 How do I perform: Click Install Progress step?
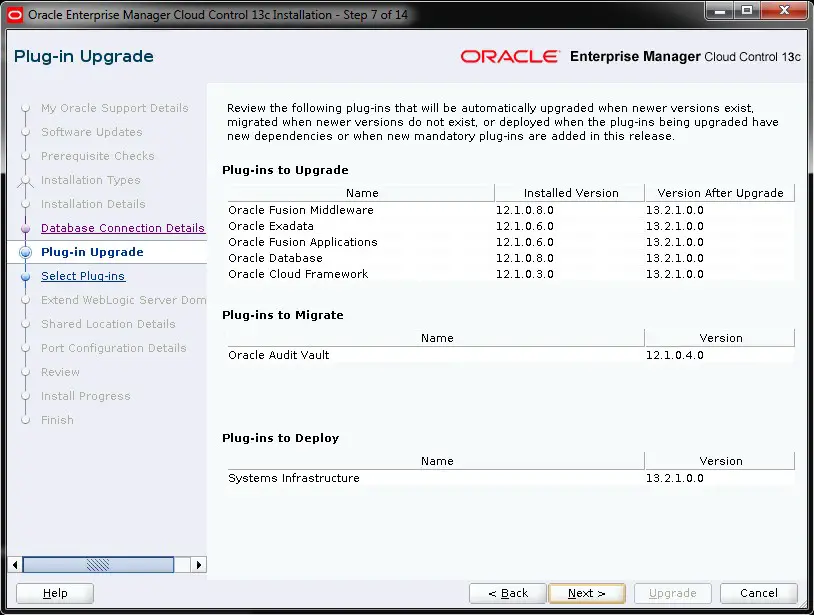pos(86,396)
